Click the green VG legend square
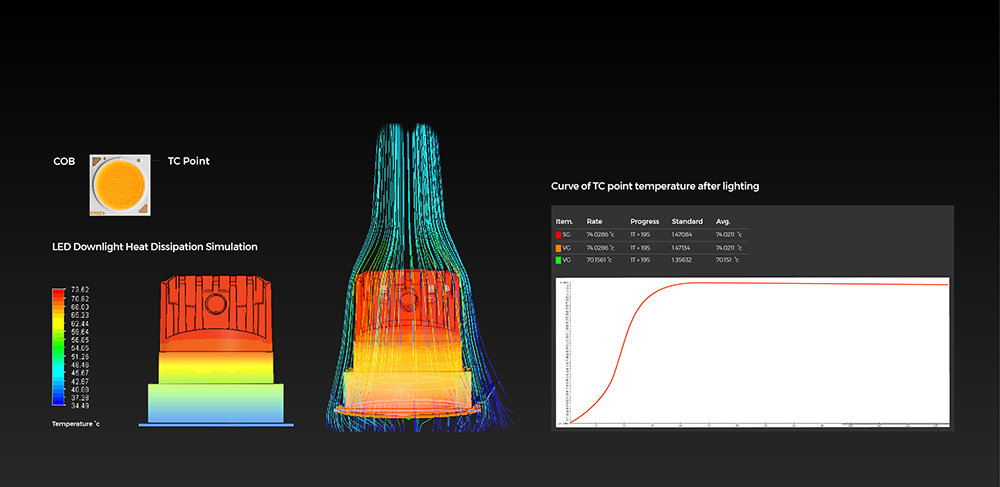The width and height of the screenshot is (1000, 487). pos(558,259)
